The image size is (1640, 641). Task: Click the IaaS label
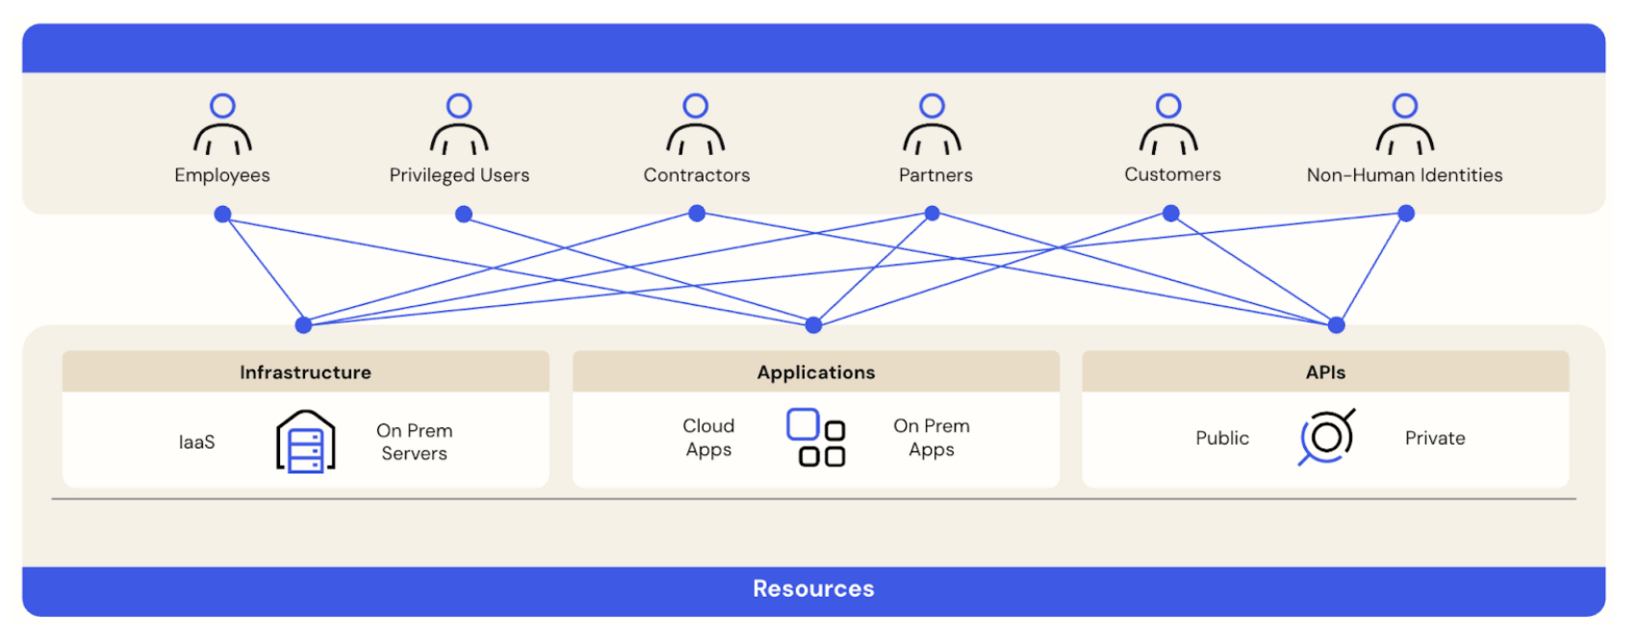click(197, 442)
